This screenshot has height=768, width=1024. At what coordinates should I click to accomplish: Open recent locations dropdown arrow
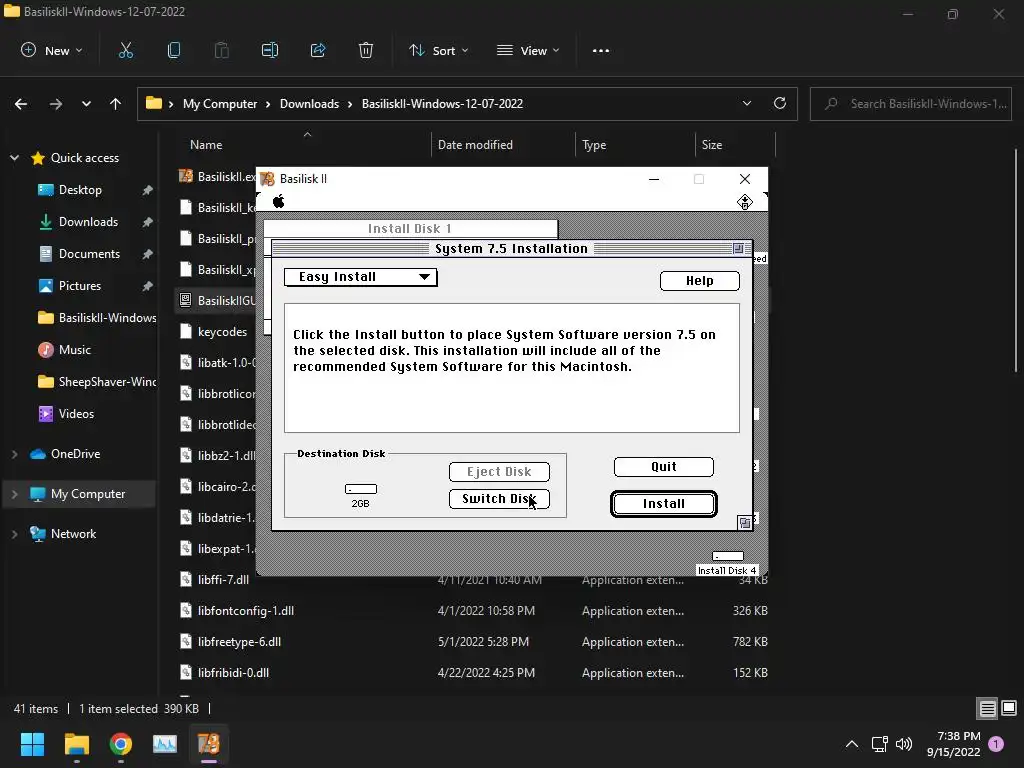point(86,104)
